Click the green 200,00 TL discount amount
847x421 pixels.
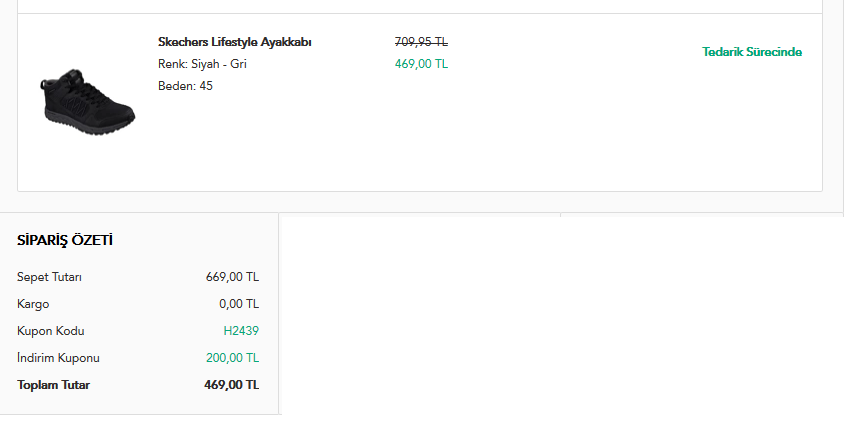(x=232, y=358)
